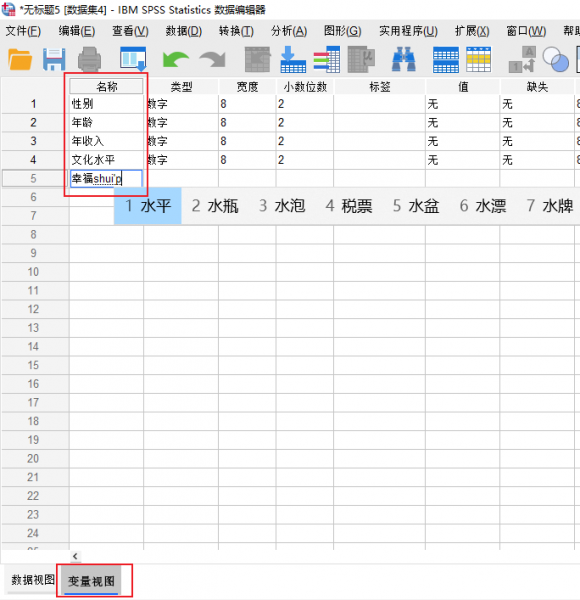580x600 pixels.
Task: Select row header number 3
Action: [34, 141]
